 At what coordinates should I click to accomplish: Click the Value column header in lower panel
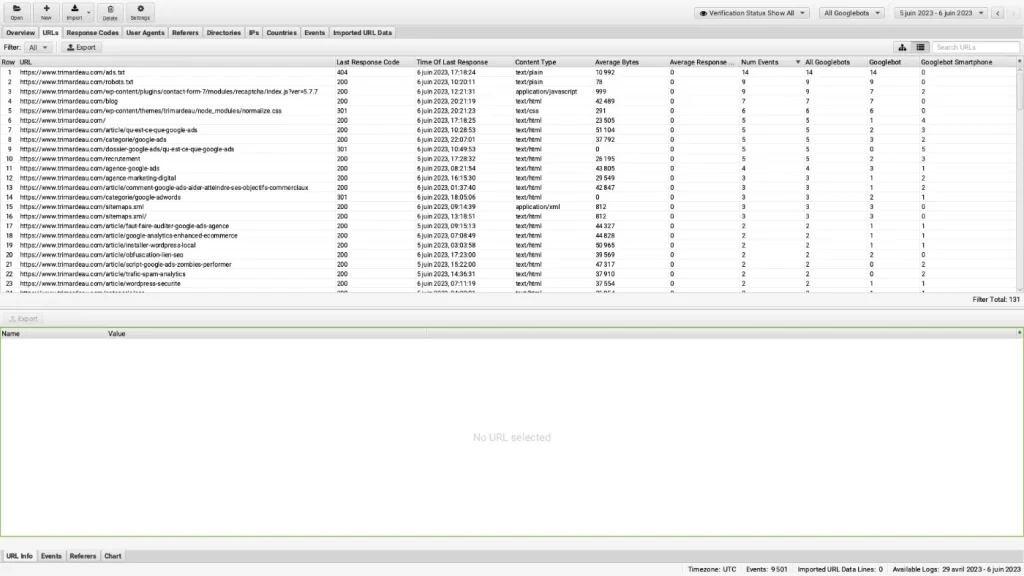(x=266, y=334)
